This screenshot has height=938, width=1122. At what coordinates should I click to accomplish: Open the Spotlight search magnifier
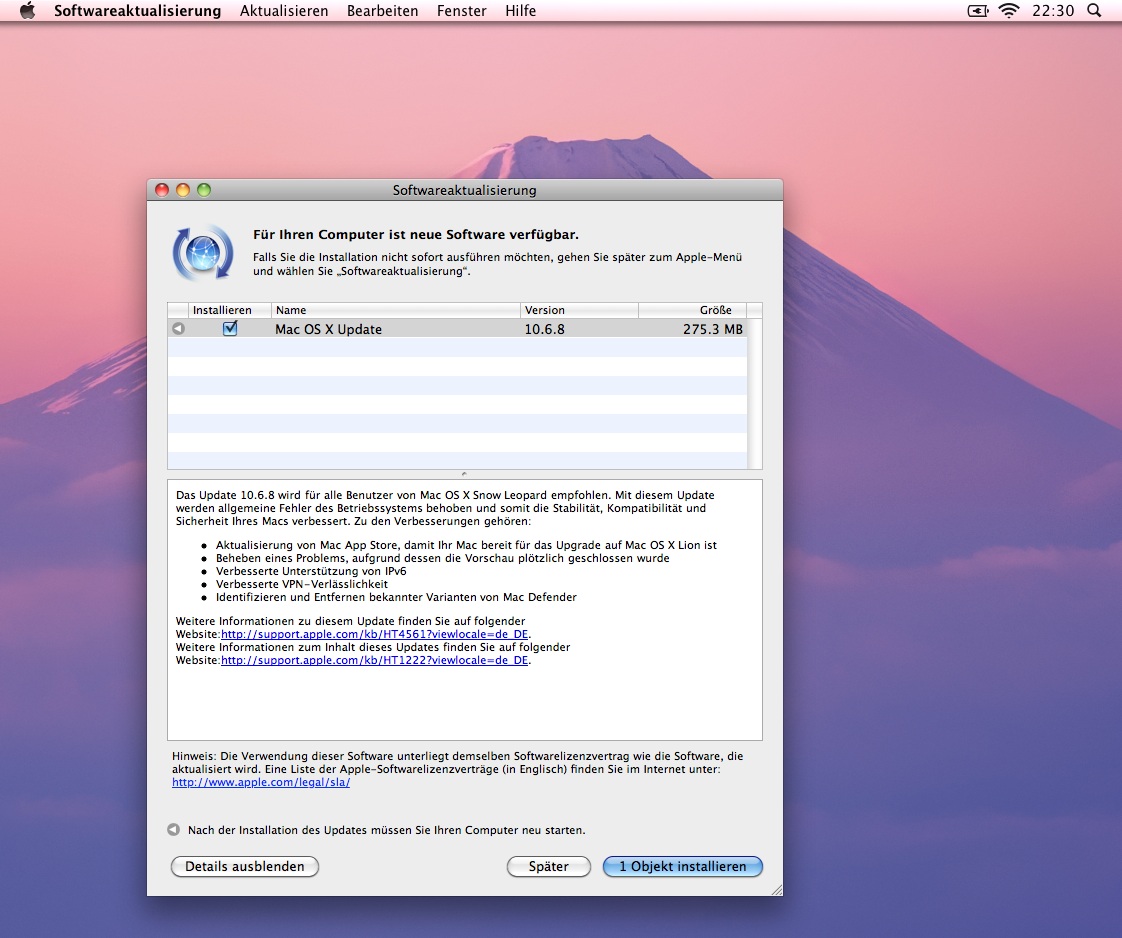[1094, 11]
